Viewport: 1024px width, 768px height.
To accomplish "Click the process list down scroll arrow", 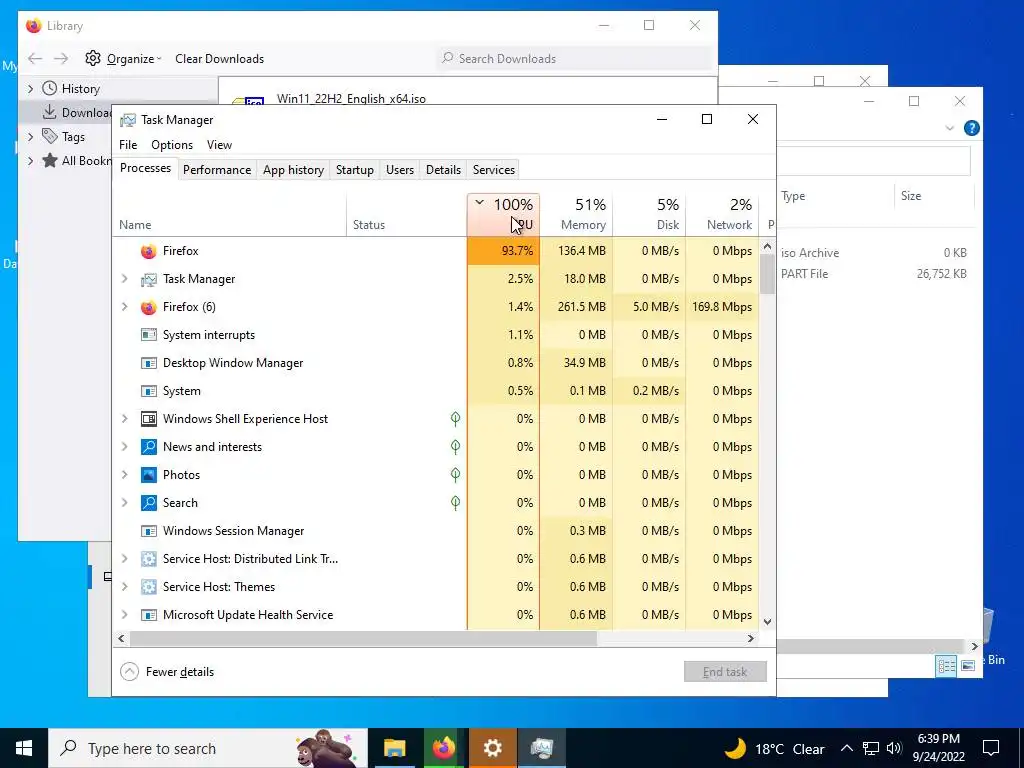I will tap(767, 622).
